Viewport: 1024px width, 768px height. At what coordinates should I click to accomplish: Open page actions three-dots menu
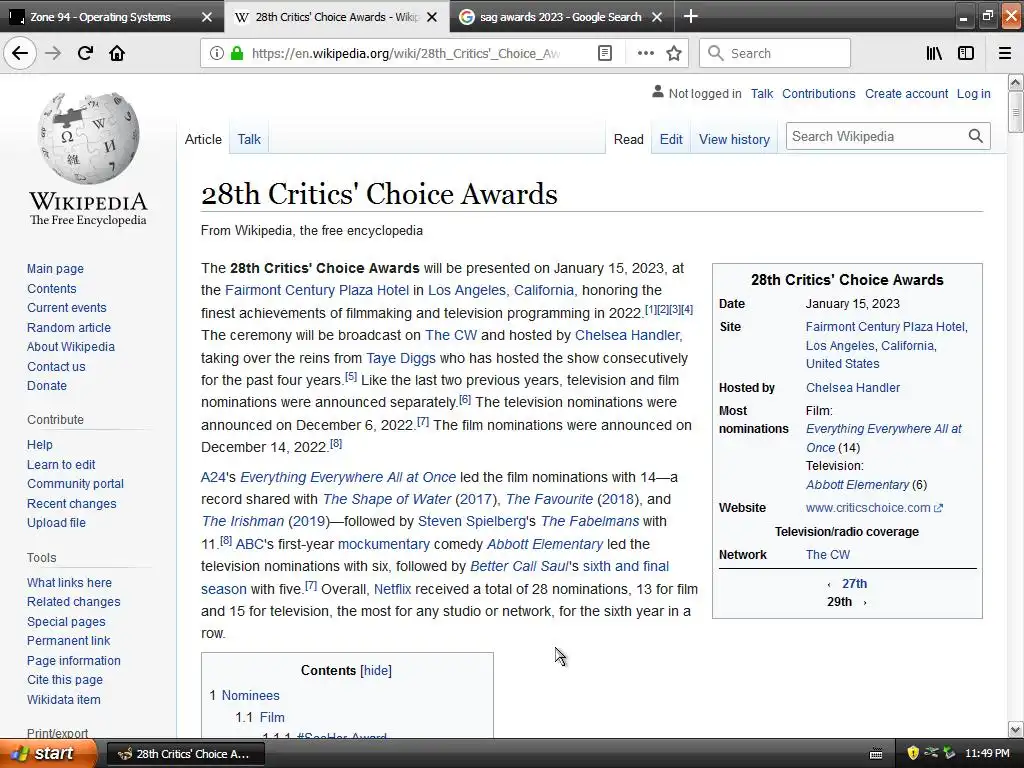(x=645, y=54)
